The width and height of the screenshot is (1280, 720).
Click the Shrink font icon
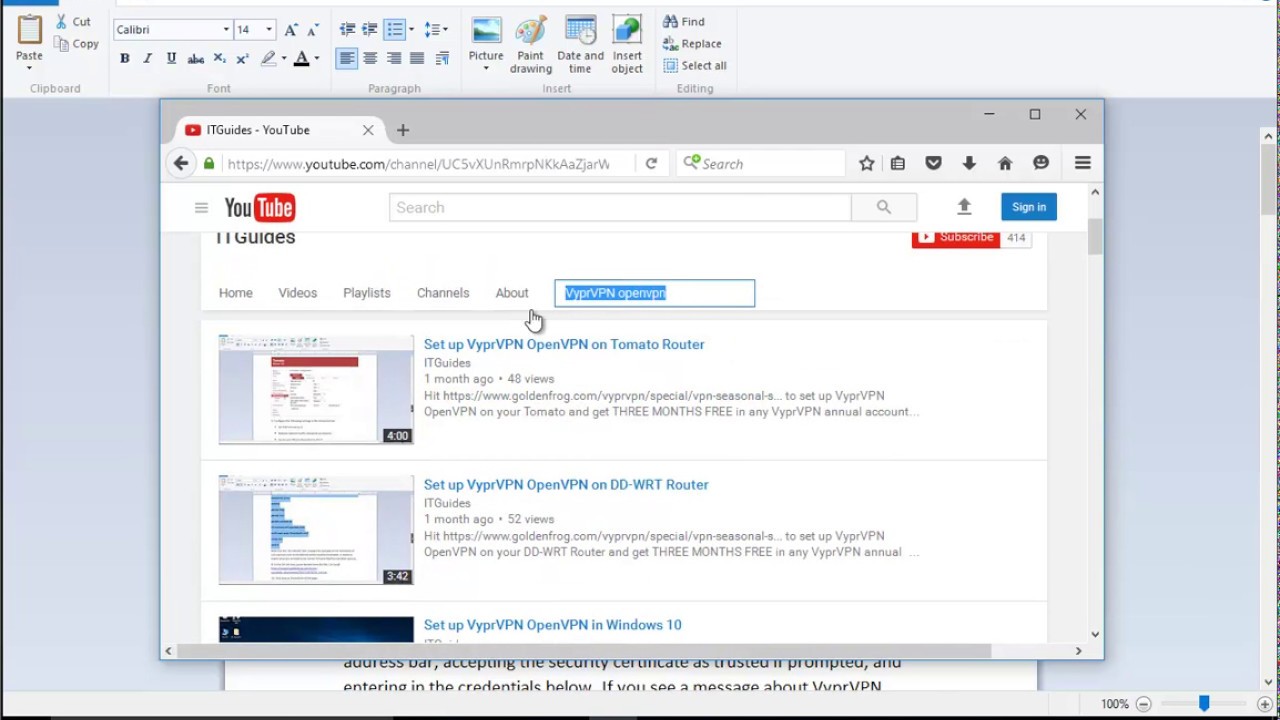pyautogui.click(x=312, y=30)
